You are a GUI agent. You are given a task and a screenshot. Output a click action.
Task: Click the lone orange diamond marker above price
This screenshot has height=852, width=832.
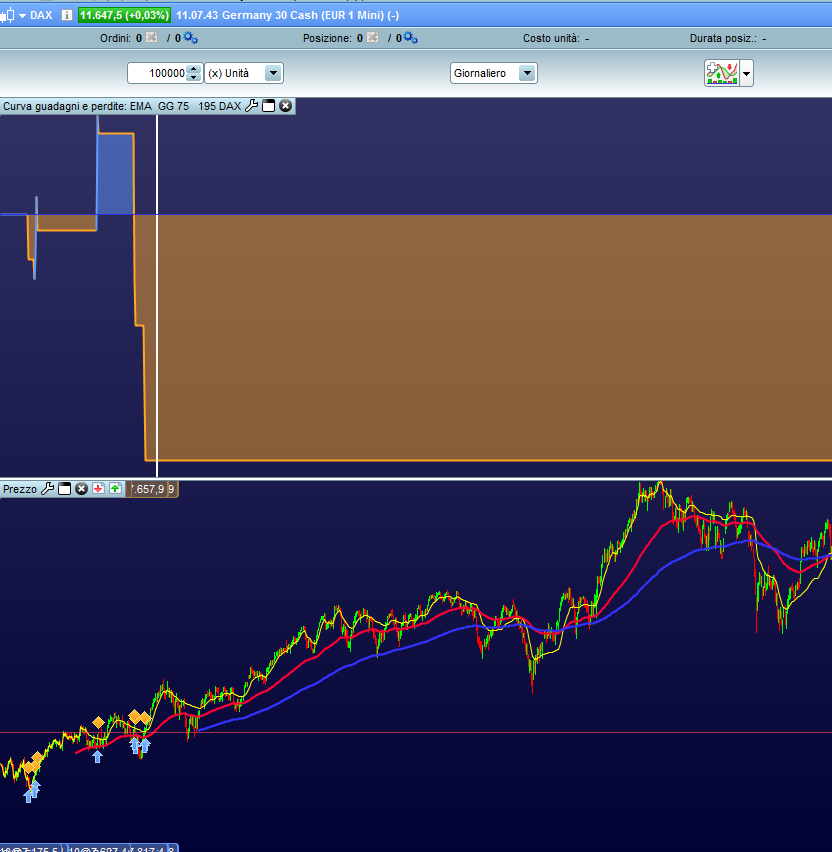coord(98,722)
